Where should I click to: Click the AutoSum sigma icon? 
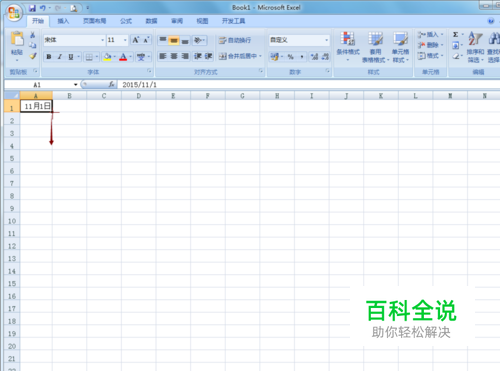click(x=455, y=34)
